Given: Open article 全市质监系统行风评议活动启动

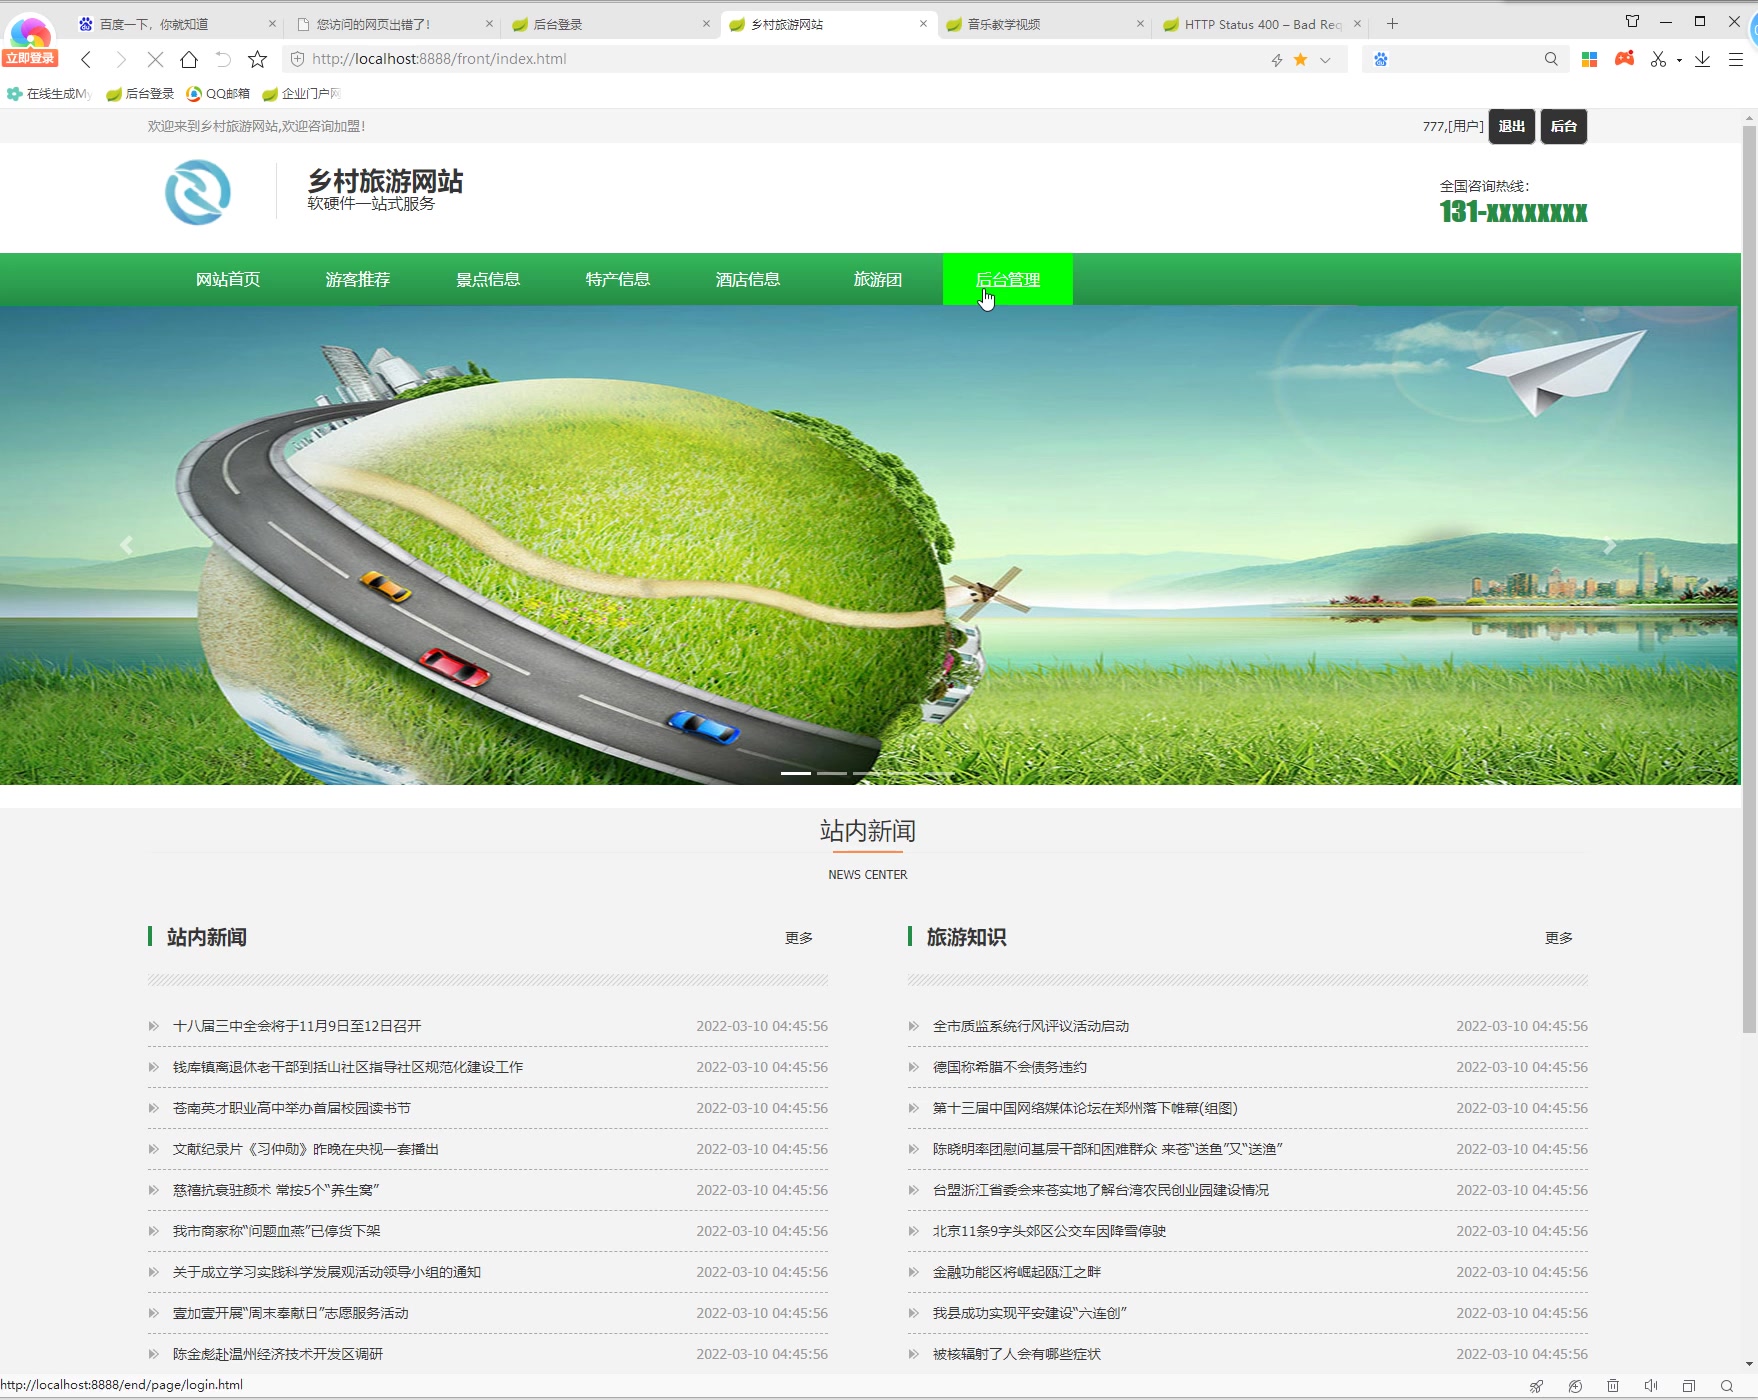Looking at the screenshot, I should coord(1031,1026).
